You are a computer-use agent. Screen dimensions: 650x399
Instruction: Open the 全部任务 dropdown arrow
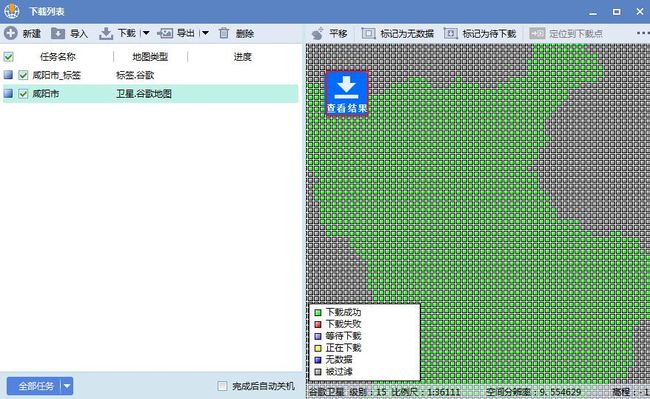pos(67,386)
